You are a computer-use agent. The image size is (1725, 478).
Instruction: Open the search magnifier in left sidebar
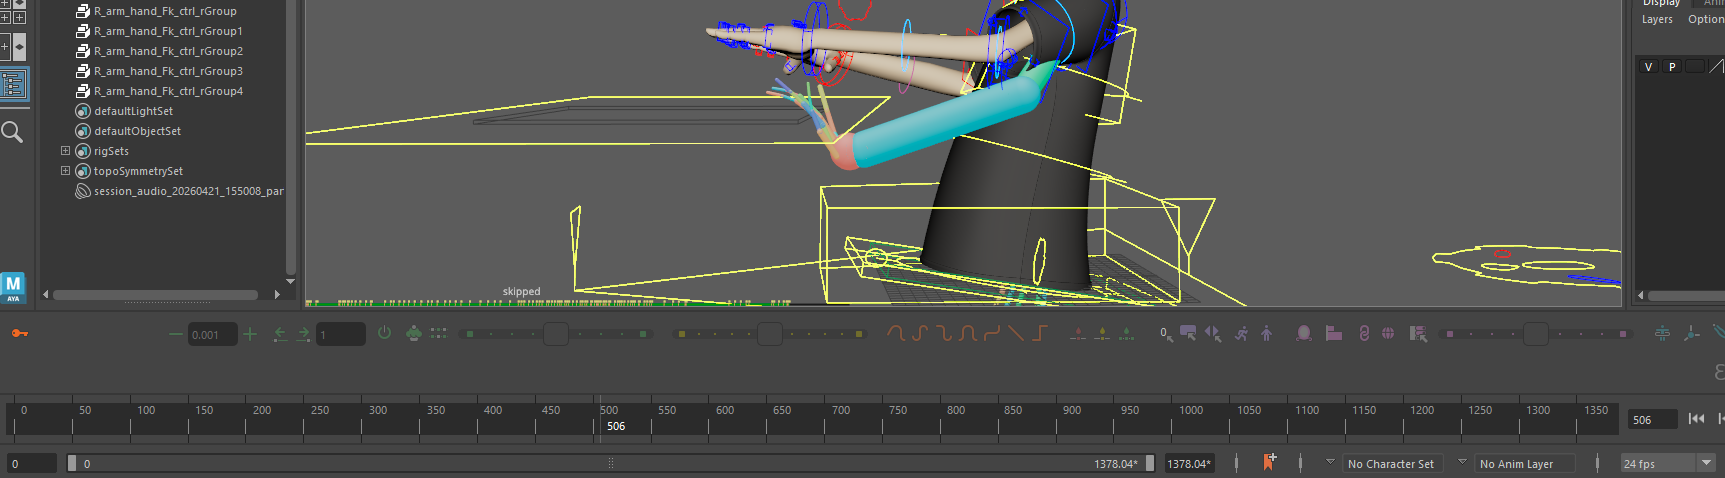click(13, 132)
